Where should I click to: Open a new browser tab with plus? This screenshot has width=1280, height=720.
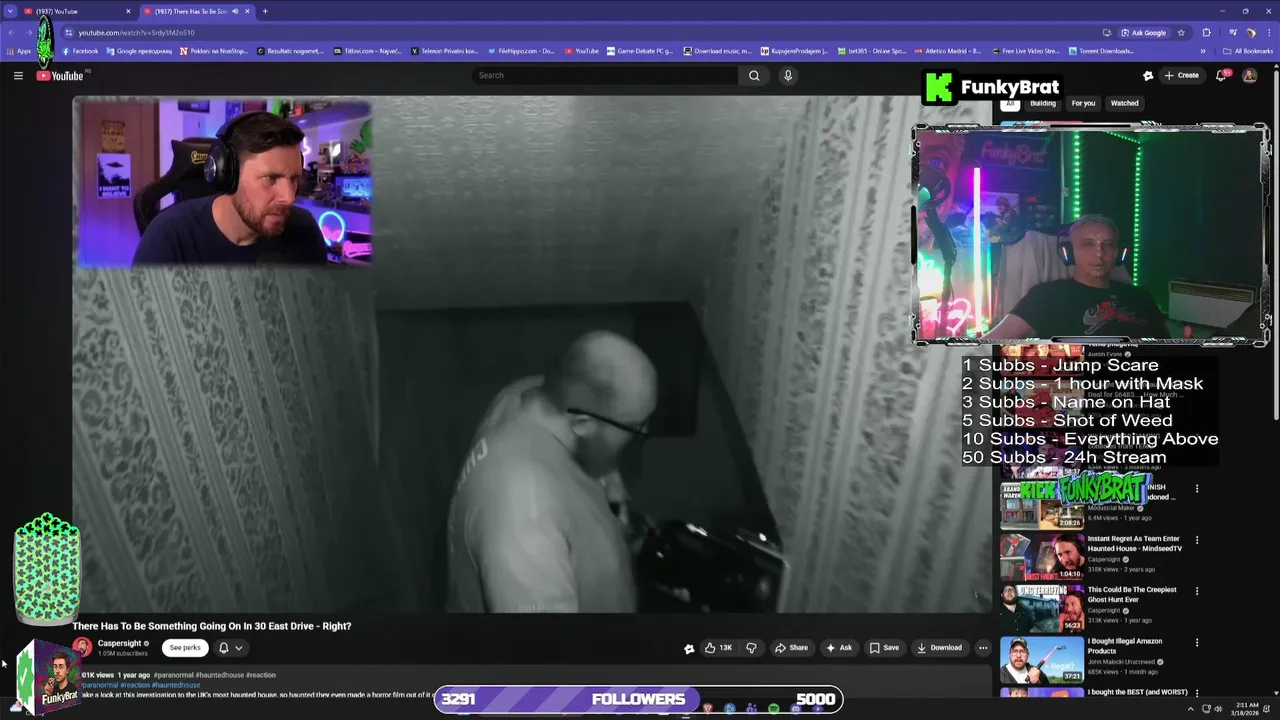click(265, 11)
